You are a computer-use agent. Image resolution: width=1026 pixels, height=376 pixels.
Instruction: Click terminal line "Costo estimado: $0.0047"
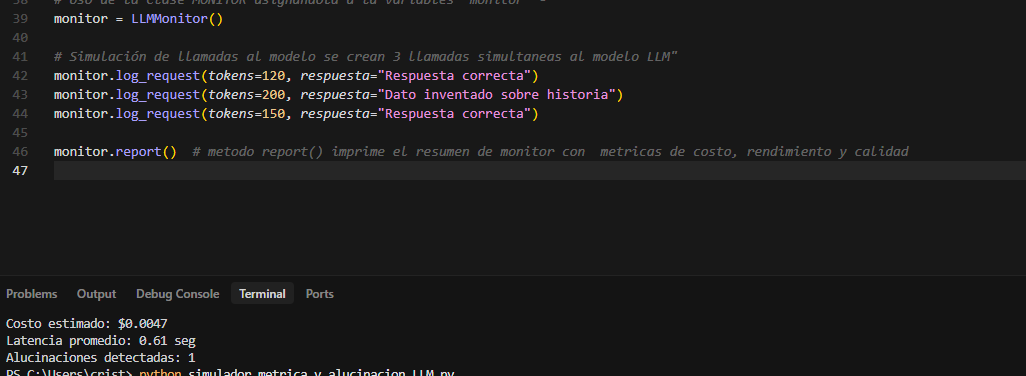click(87, 323)
